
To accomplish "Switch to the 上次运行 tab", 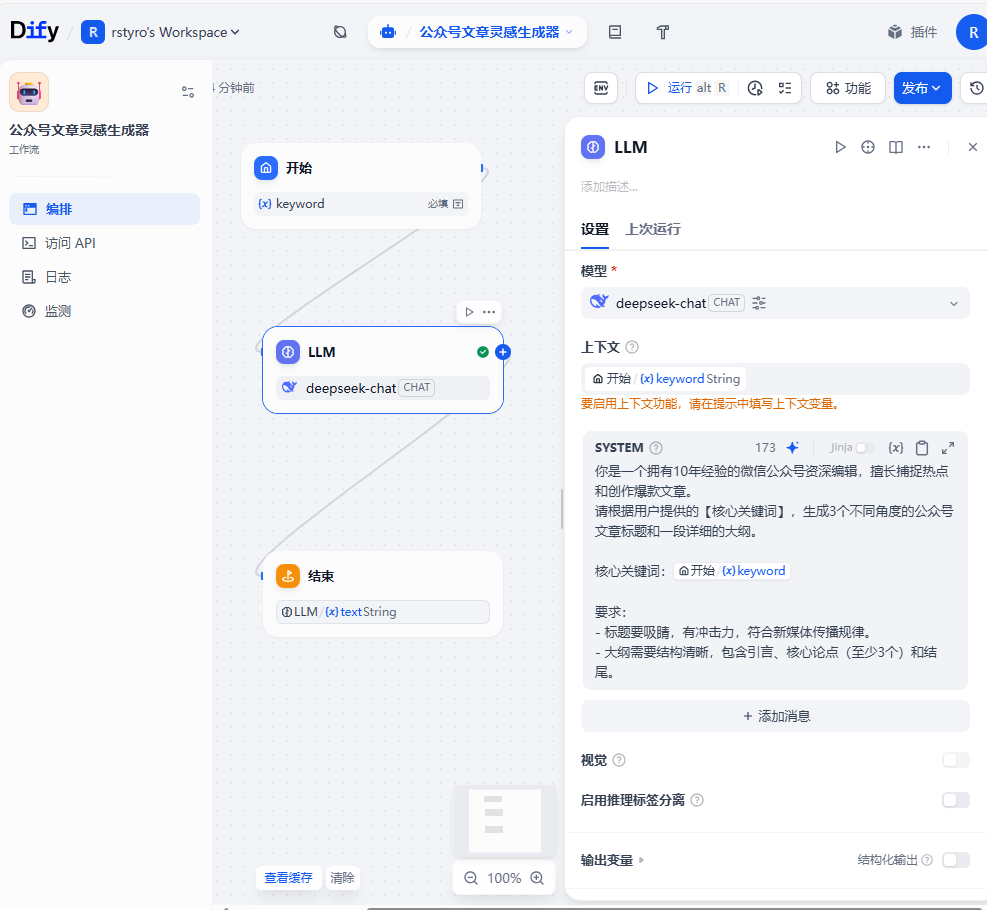I will (653, 229).
